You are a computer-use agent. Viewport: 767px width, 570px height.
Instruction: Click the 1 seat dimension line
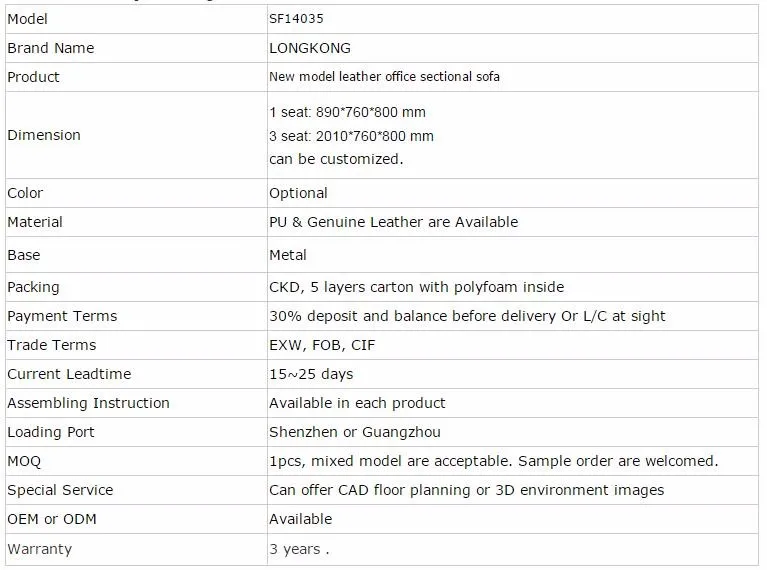coord(347,112)
